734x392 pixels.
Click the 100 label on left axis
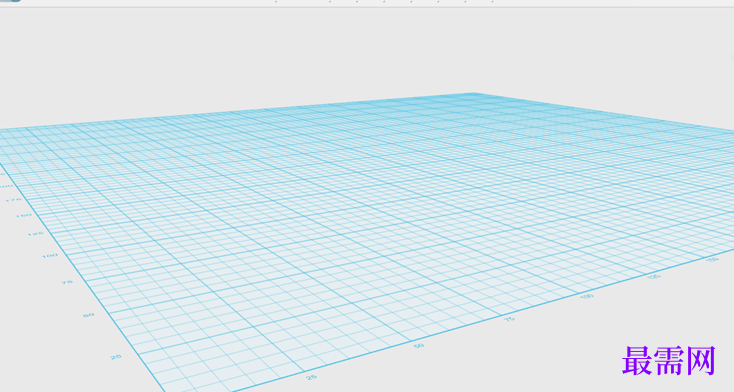pos(50,256)
